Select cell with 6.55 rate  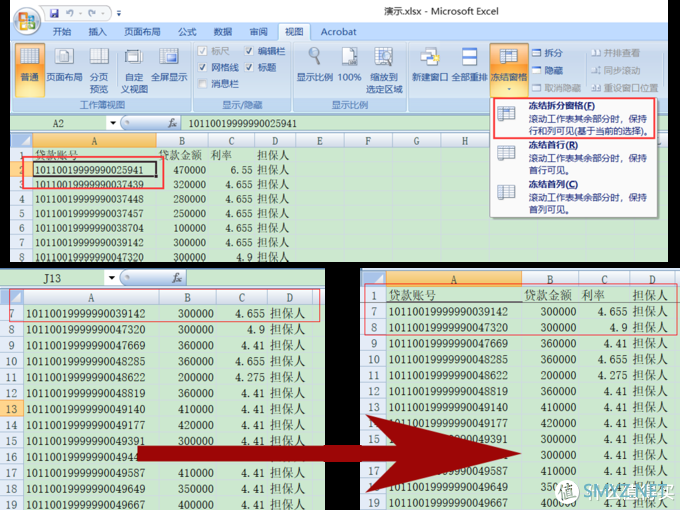231,170
